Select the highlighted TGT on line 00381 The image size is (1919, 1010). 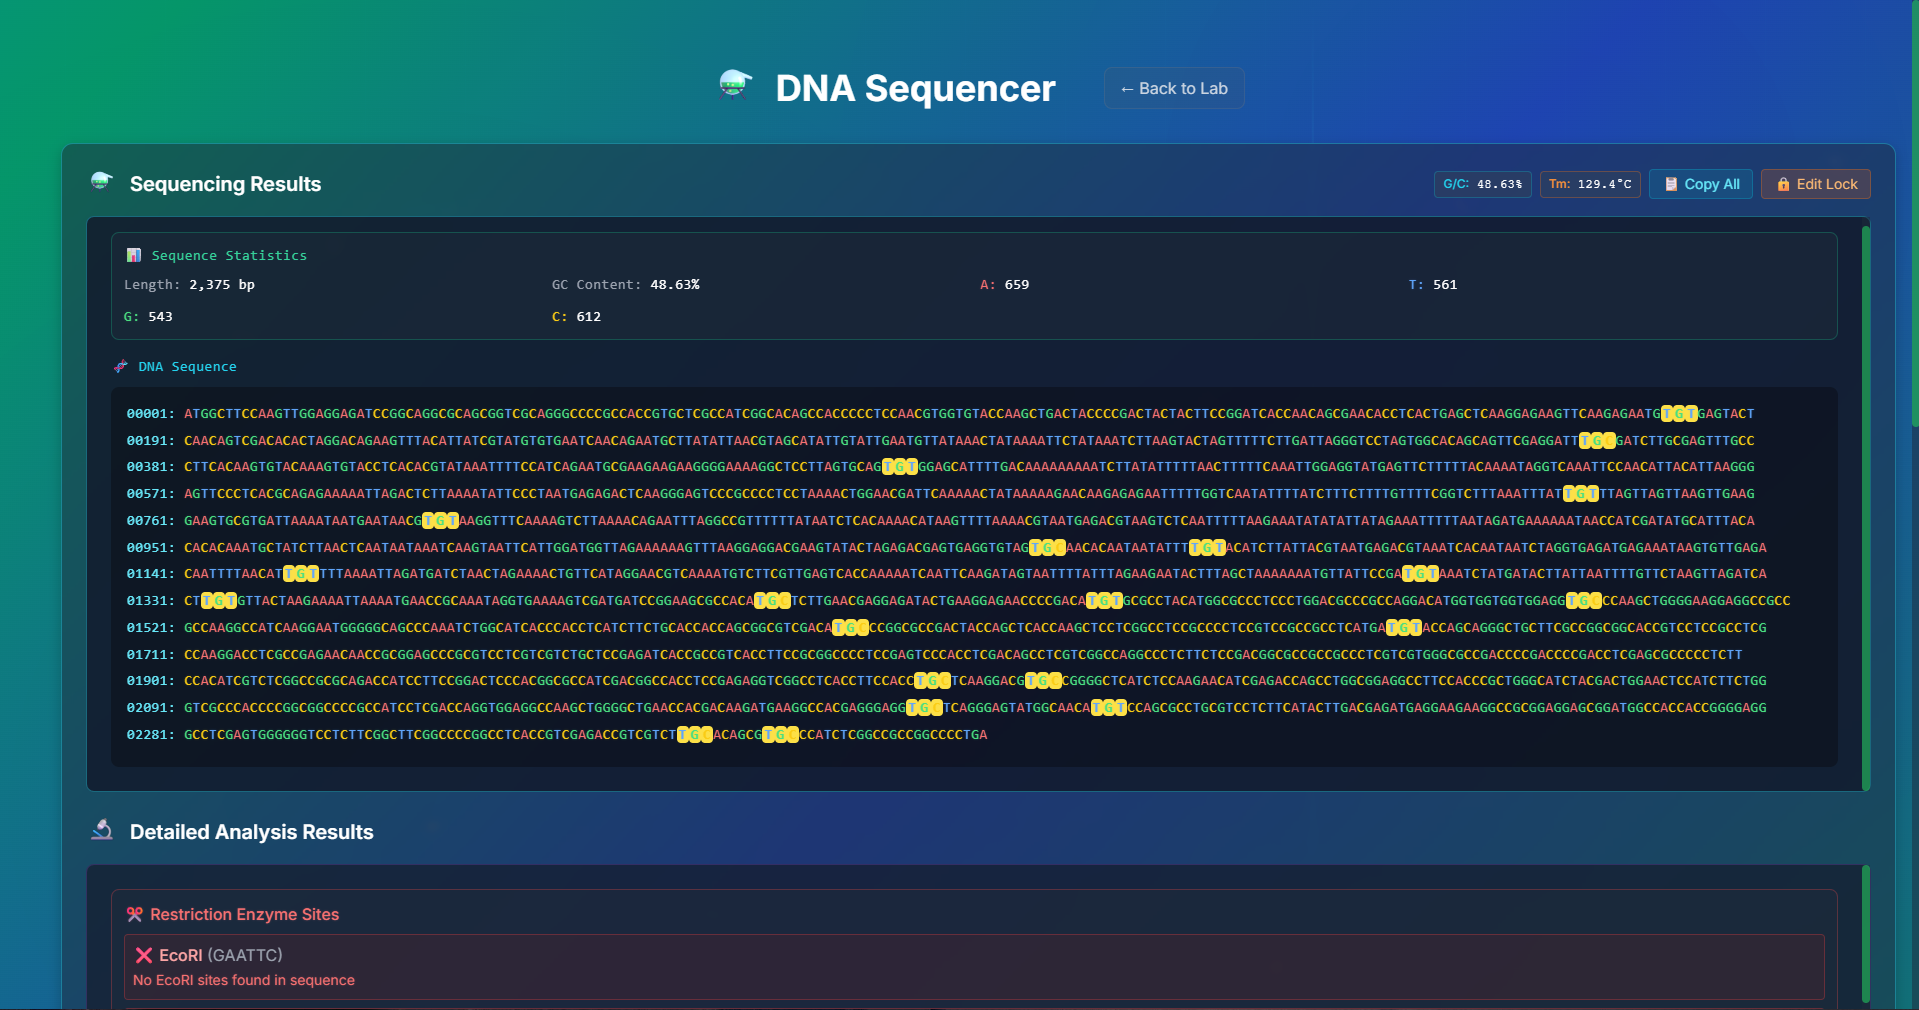tap(899, 467)
